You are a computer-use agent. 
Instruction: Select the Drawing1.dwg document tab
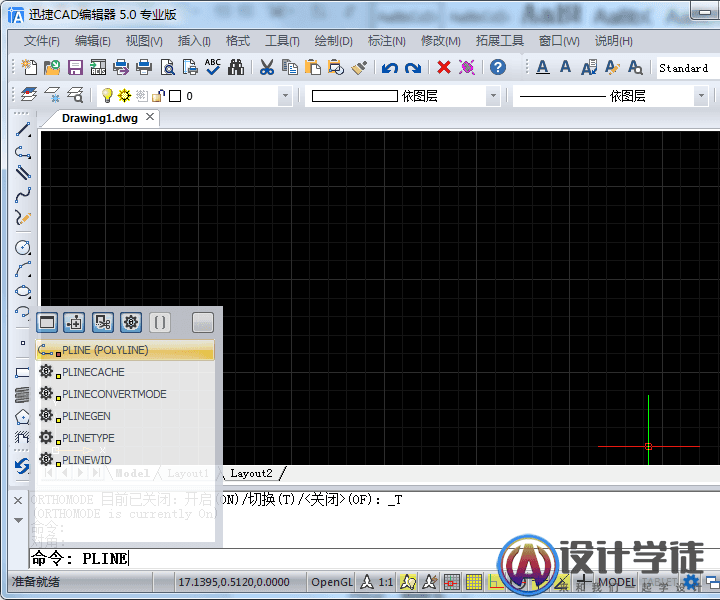pos(100,118)
